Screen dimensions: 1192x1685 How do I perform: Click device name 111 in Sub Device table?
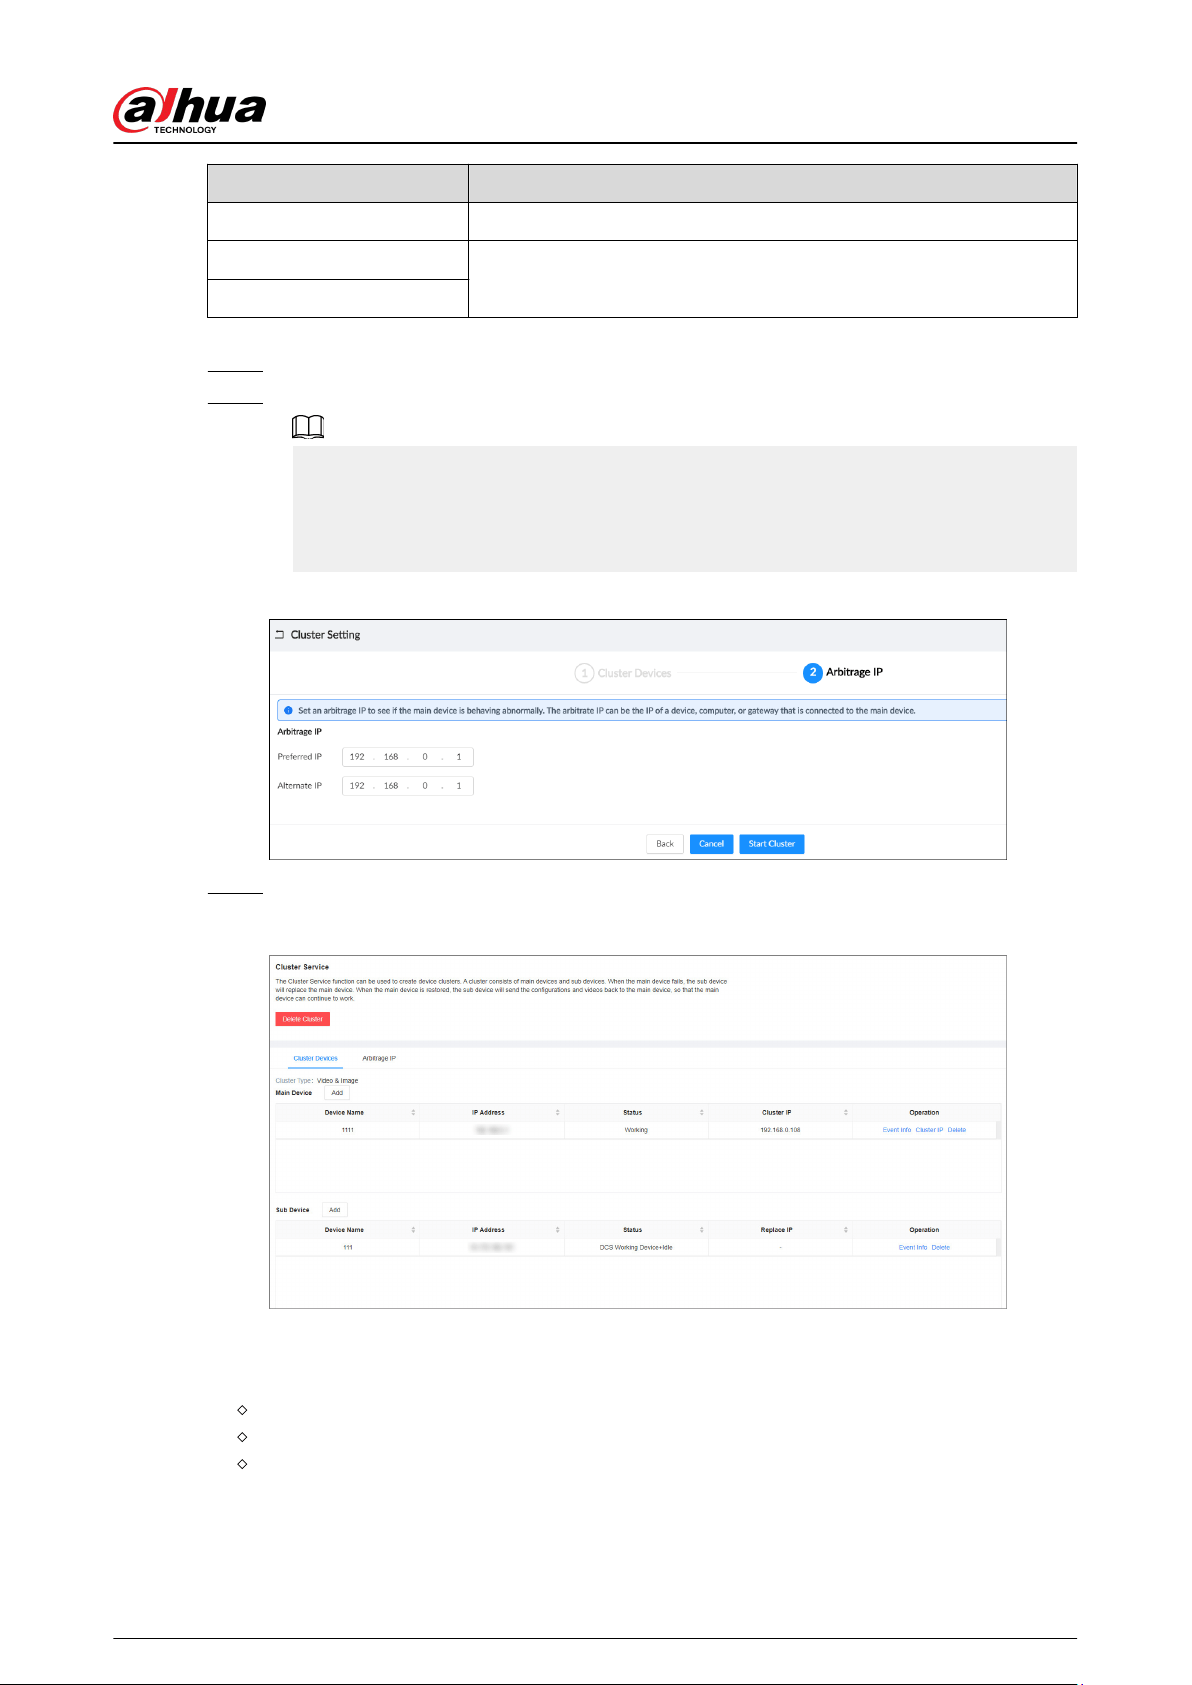coord(347,1248)
